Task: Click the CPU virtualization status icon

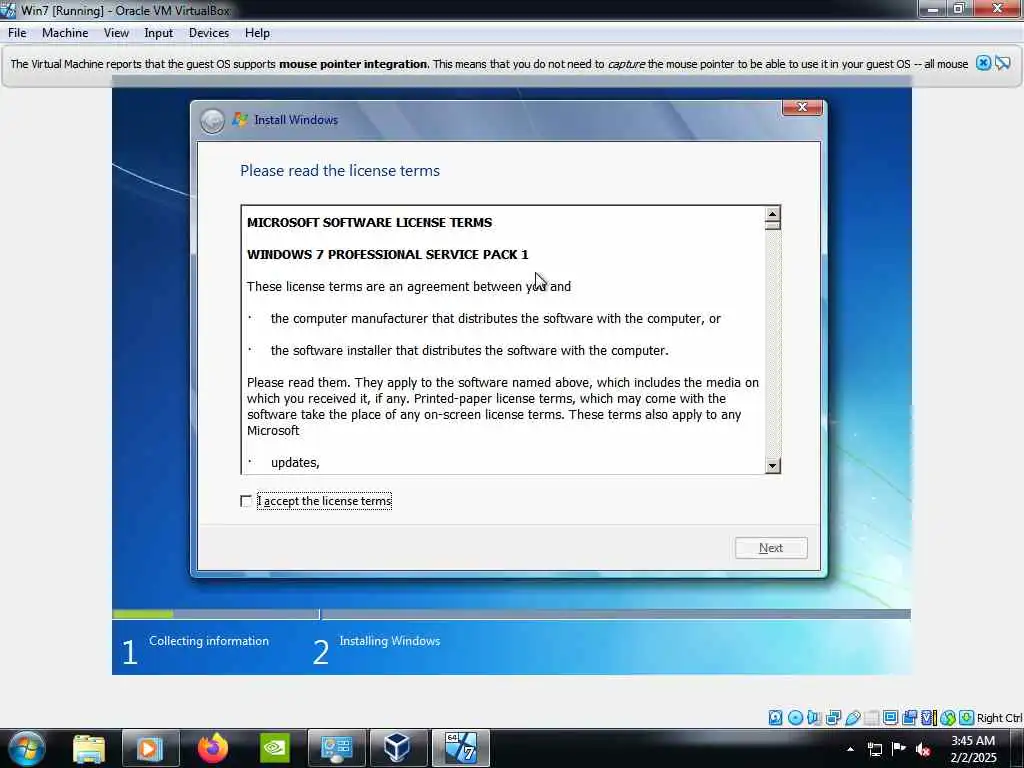Action: click(928, 718)
